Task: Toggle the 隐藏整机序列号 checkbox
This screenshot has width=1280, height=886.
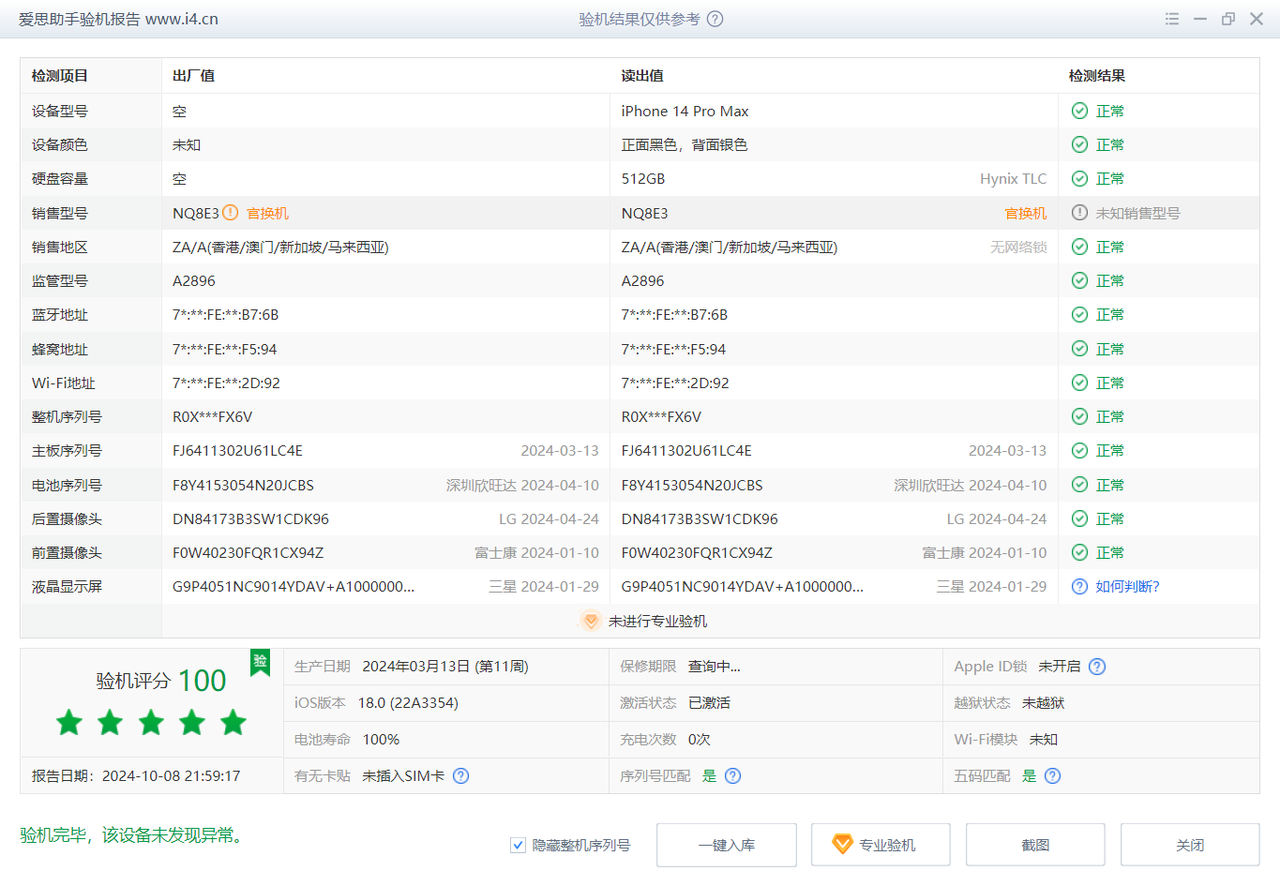Action: click(518, 845)
